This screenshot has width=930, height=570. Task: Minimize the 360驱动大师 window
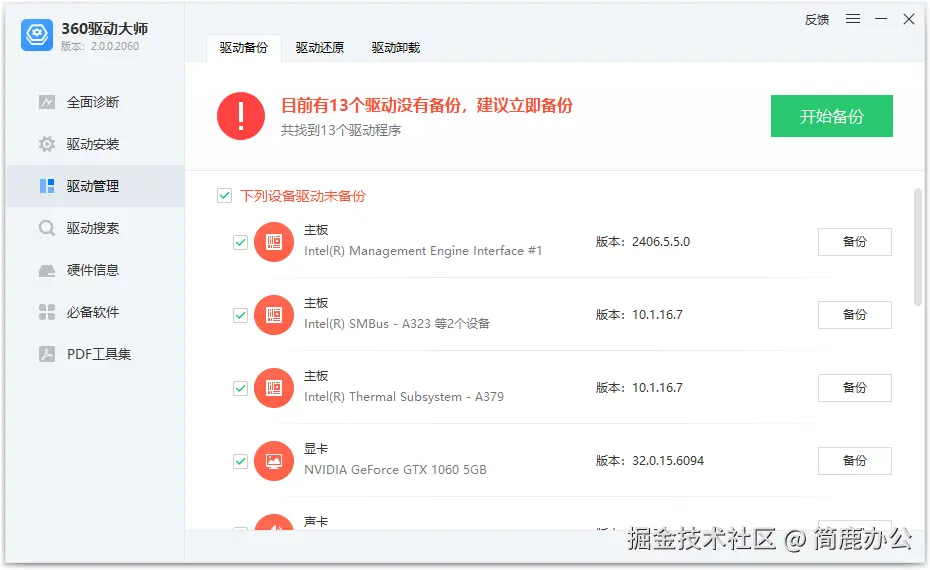point(881,19)
